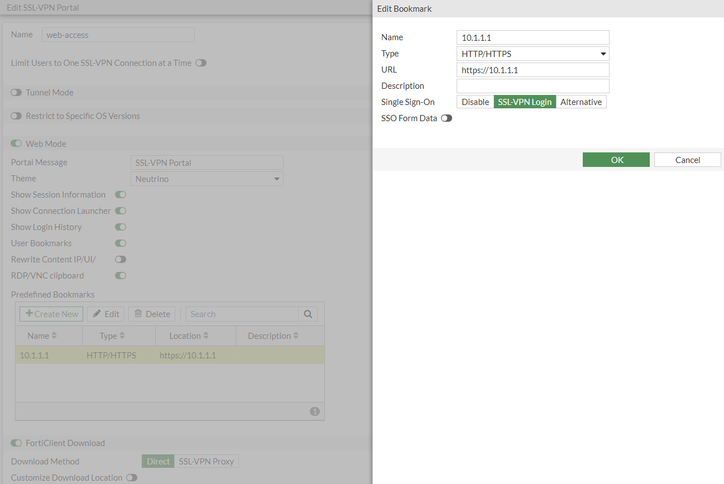Click Edit bookmark button

pyautogui.click(x=106, y=314)
